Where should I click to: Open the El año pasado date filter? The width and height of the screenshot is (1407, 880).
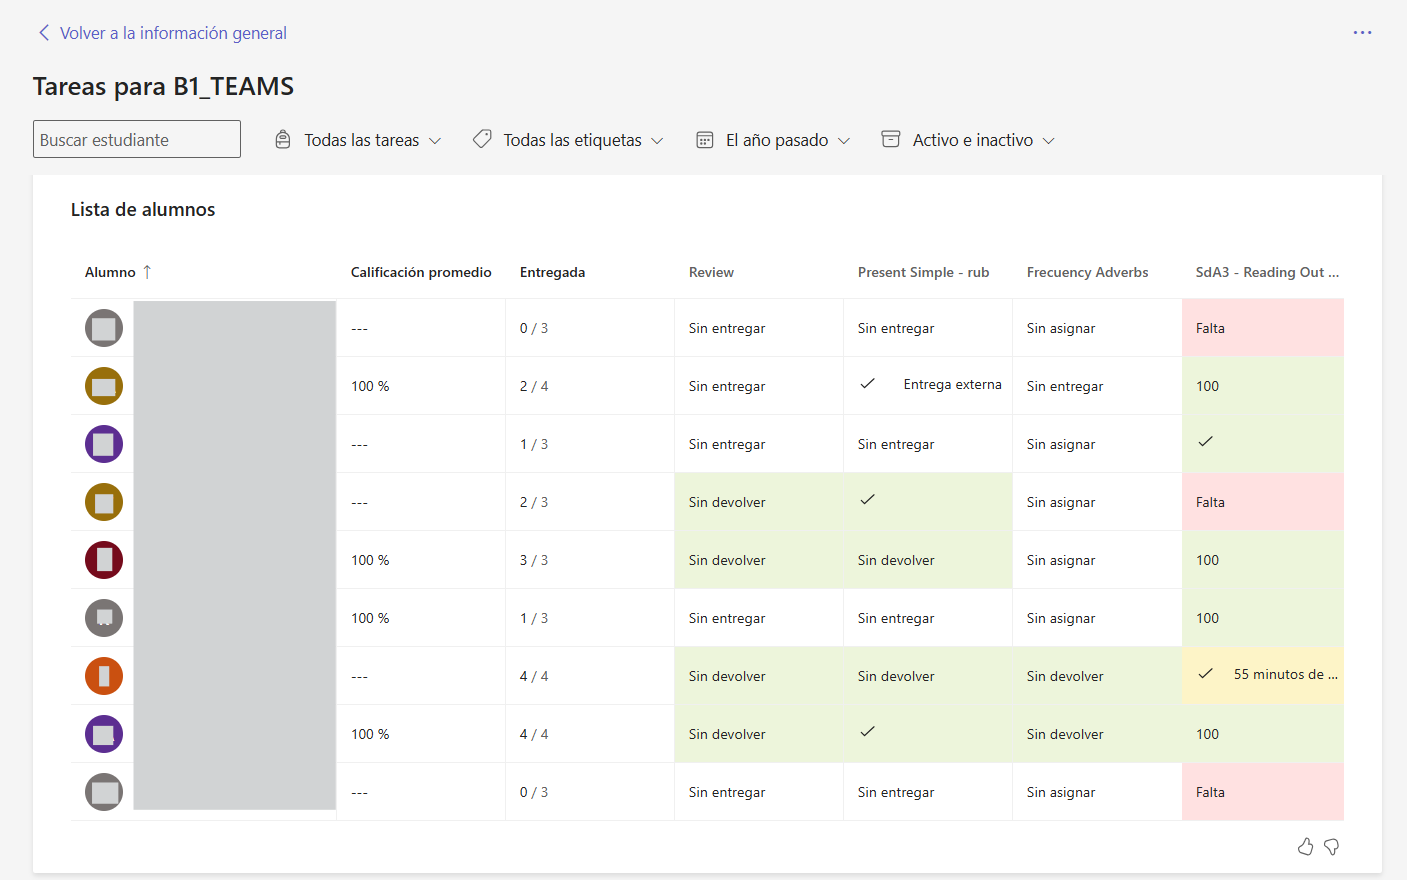pyautogui.click(x=773, y=140)
